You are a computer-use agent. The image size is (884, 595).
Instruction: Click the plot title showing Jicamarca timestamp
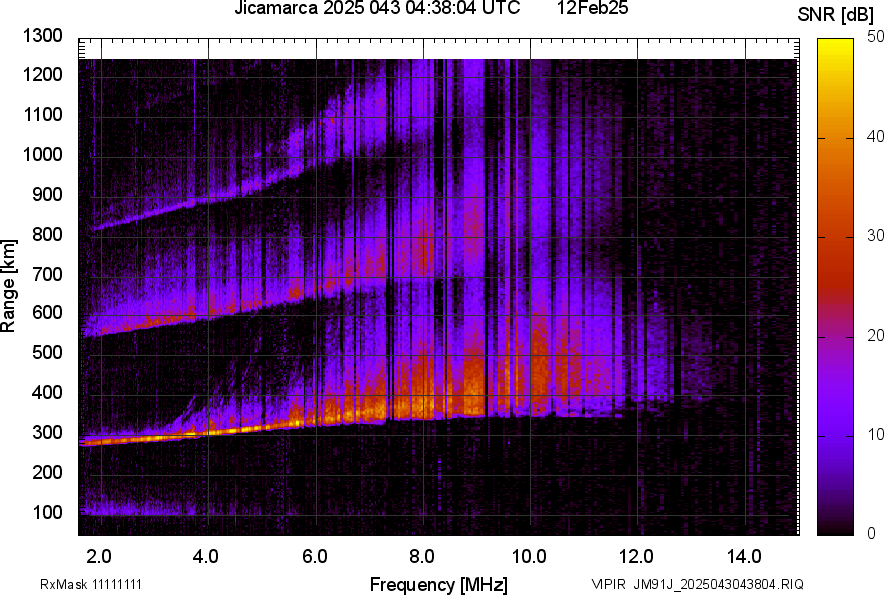pos(375,10)
